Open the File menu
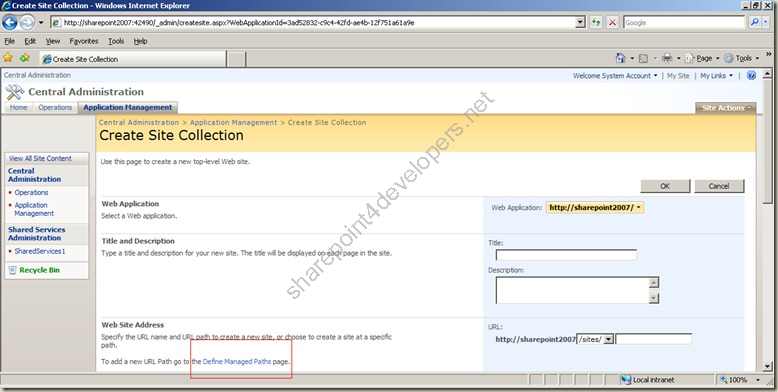This screenshot has height=392, width=778. pyautogui.click(x=9, y=41)
